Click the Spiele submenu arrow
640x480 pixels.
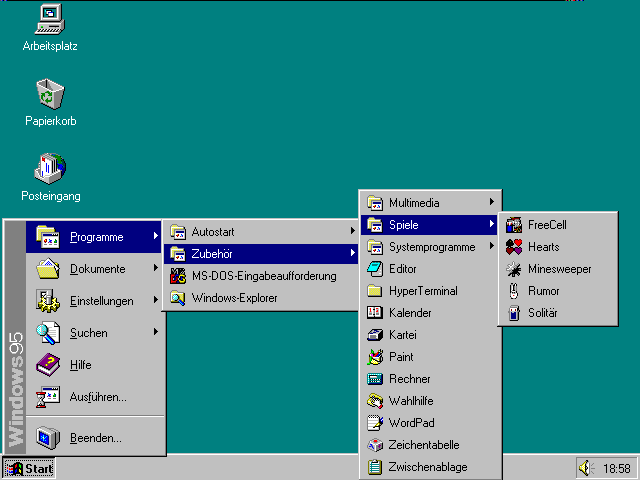point(492,224)
